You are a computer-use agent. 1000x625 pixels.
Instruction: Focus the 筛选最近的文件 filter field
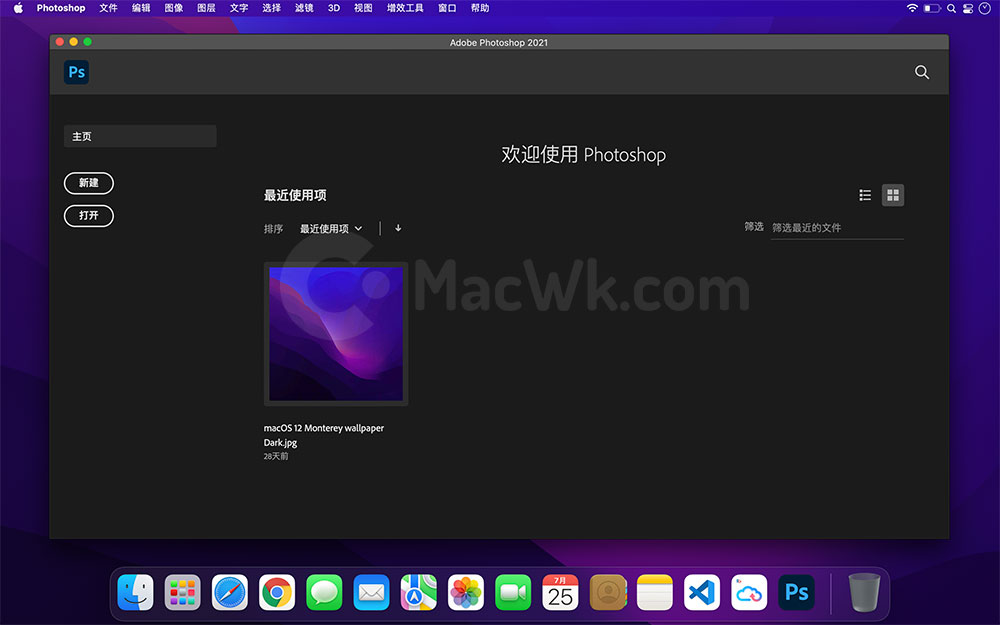[837, 228]
